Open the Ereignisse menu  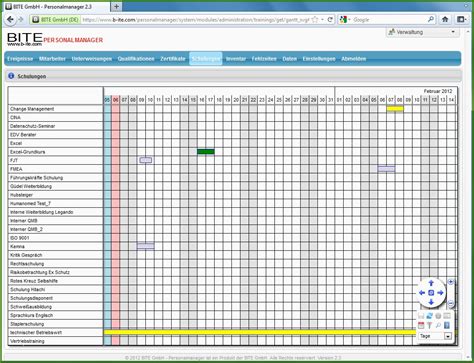pyautogui.click(x=20, y=59)
